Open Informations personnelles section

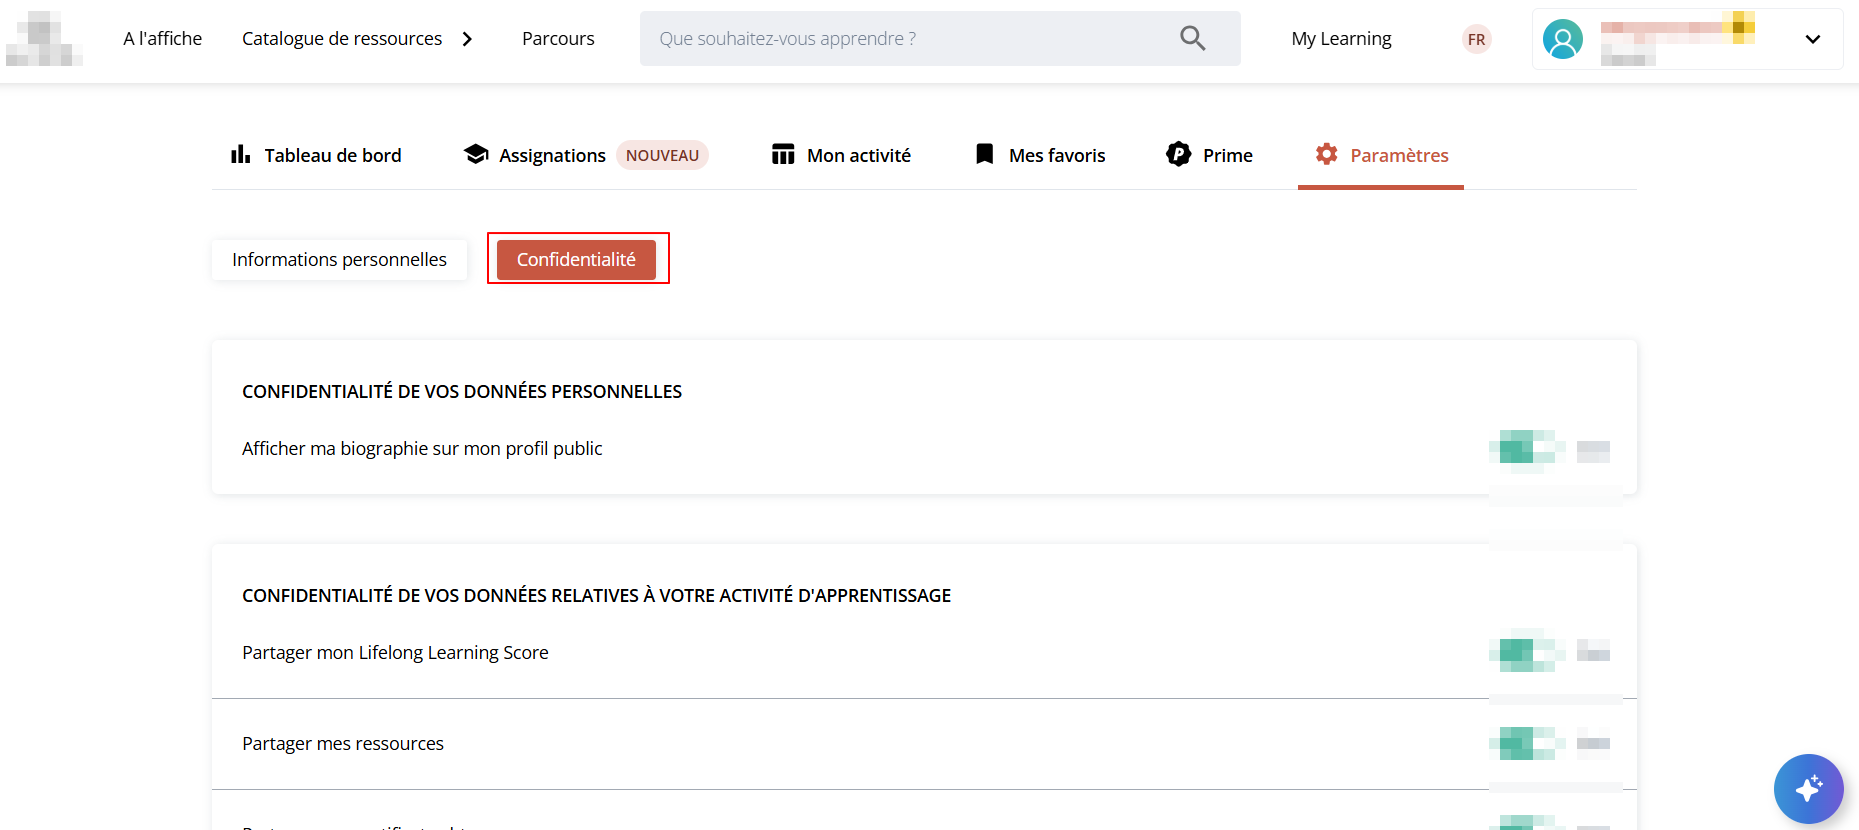339,260
